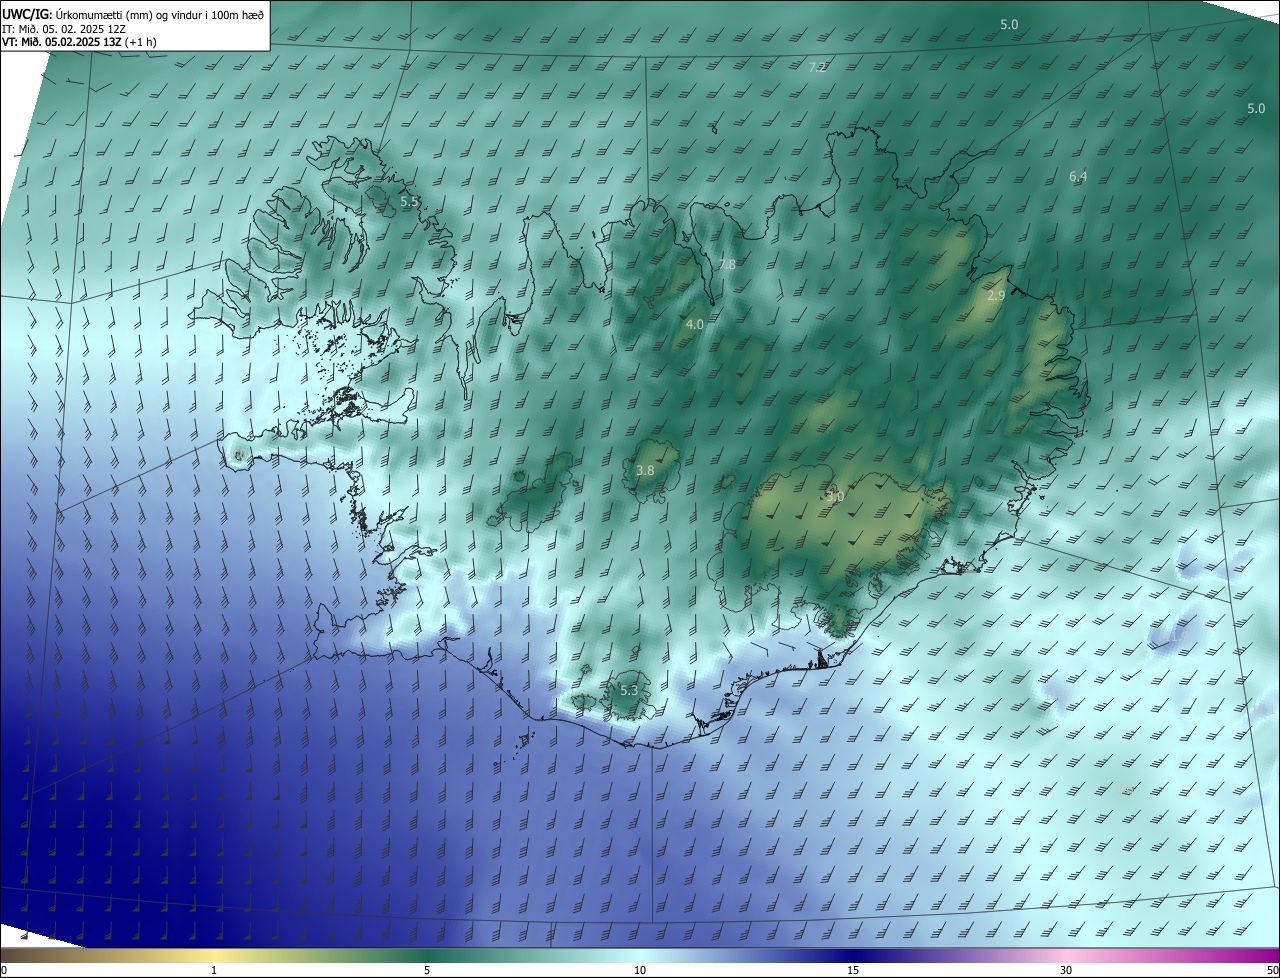This screenshot has height=978, width=1280.
Task: Click the 6.4 precipitation value on the map
Action: (1078, 177)
